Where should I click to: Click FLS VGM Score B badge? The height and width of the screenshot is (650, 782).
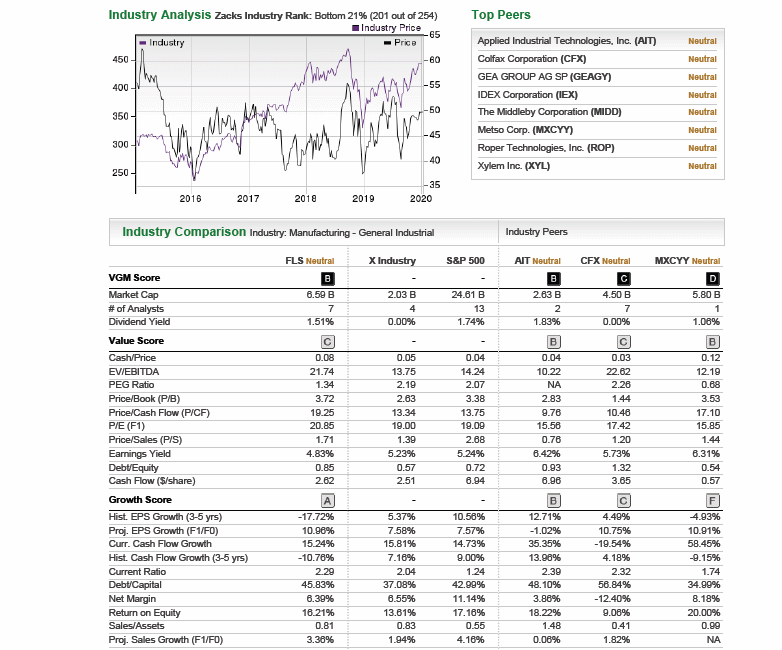click(x=328, y=278)
